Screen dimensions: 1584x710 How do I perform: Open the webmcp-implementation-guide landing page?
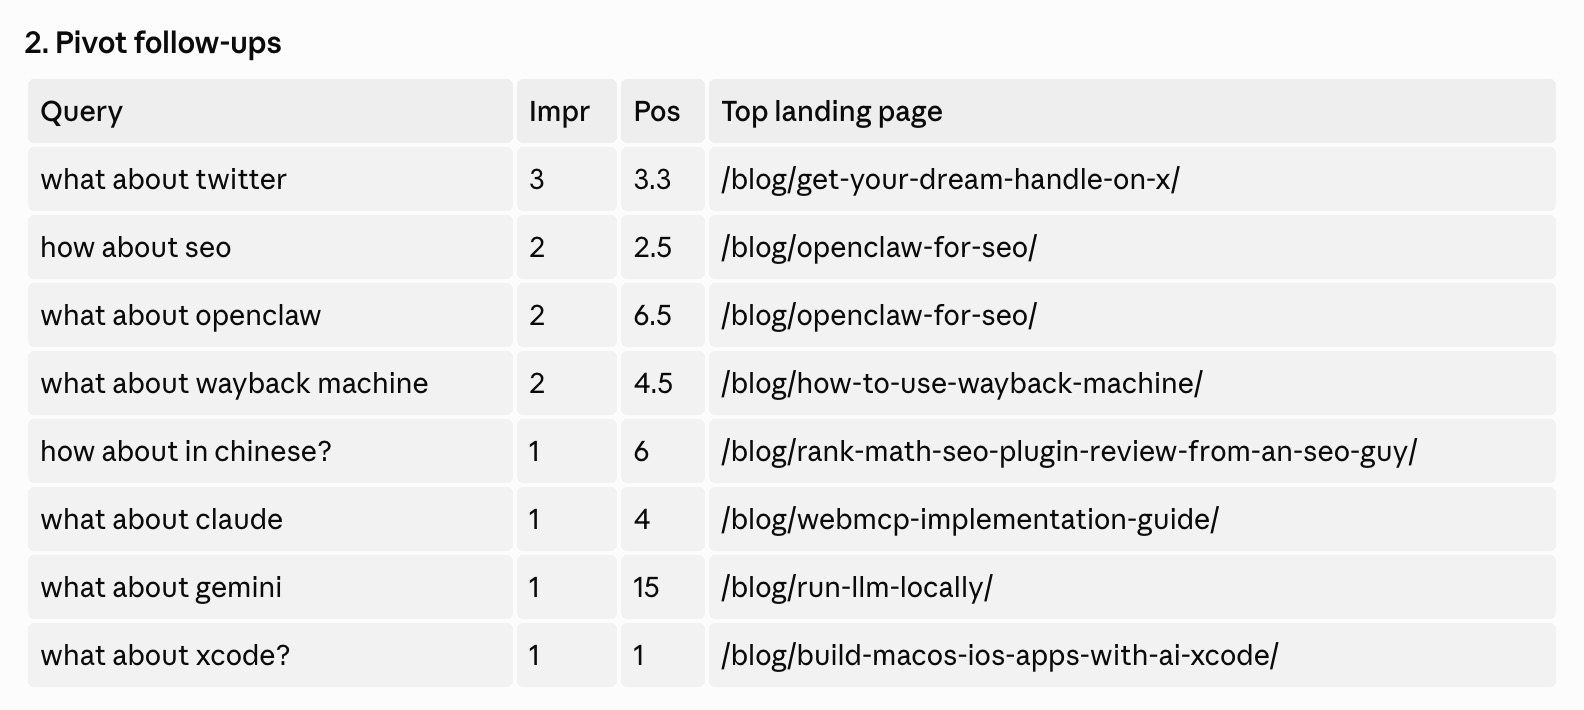click(x=970, y=519)
